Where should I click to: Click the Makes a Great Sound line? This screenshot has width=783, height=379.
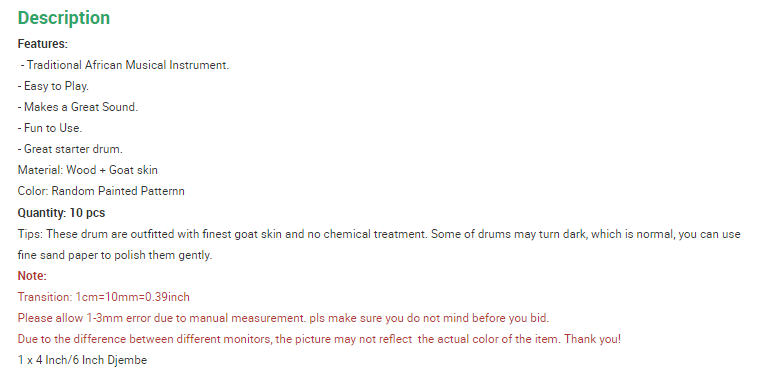pyautogui.click(x=78, y=107)
